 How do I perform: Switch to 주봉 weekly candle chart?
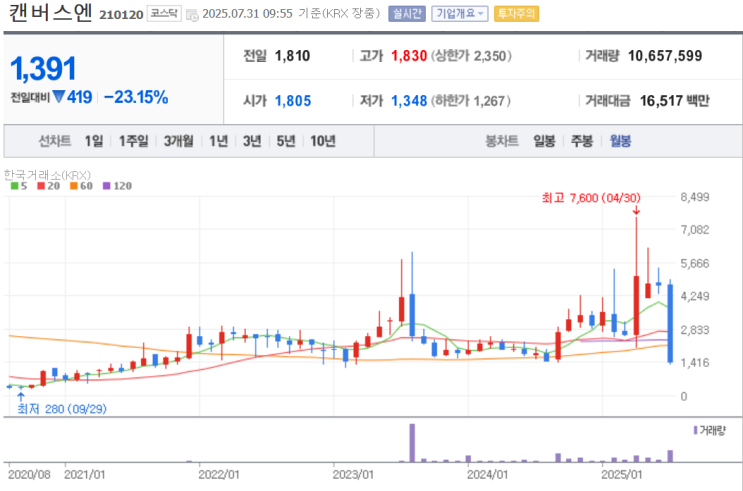click(x=582, y=141)
